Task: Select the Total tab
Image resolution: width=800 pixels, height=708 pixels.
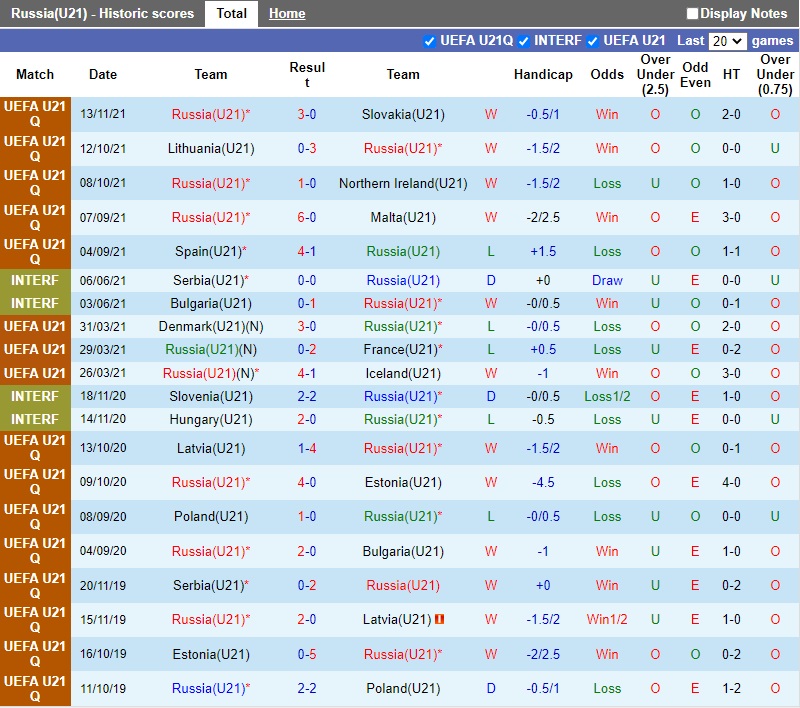Action: pos(231,14)
